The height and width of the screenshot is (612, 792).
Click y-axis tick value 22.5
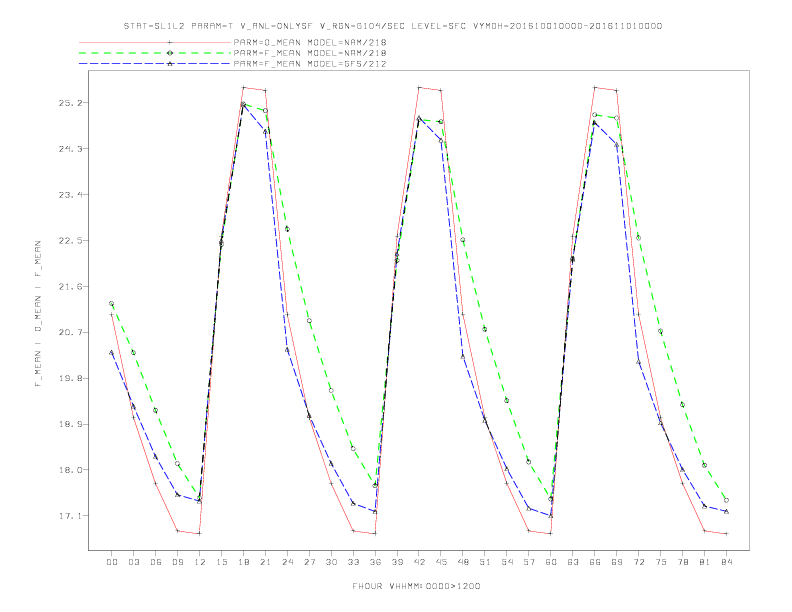(x=70, y=241)
